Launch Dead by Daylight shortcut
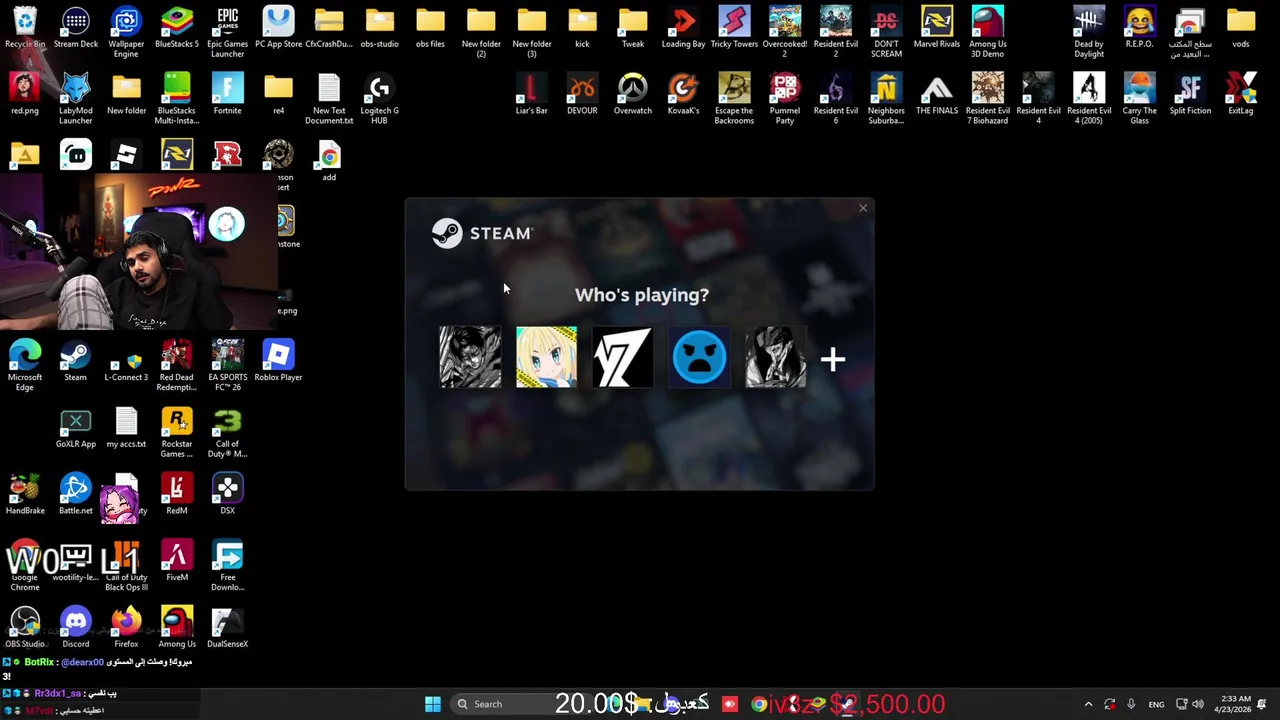Screen dimensions: 1280x720 (x=1089, y=32)
